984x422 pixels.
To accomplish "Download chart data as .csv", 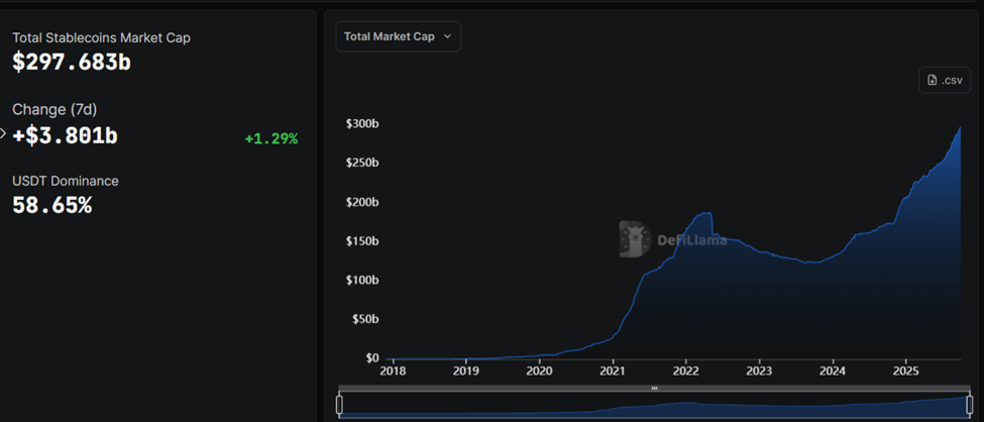I will click(944, 80).
